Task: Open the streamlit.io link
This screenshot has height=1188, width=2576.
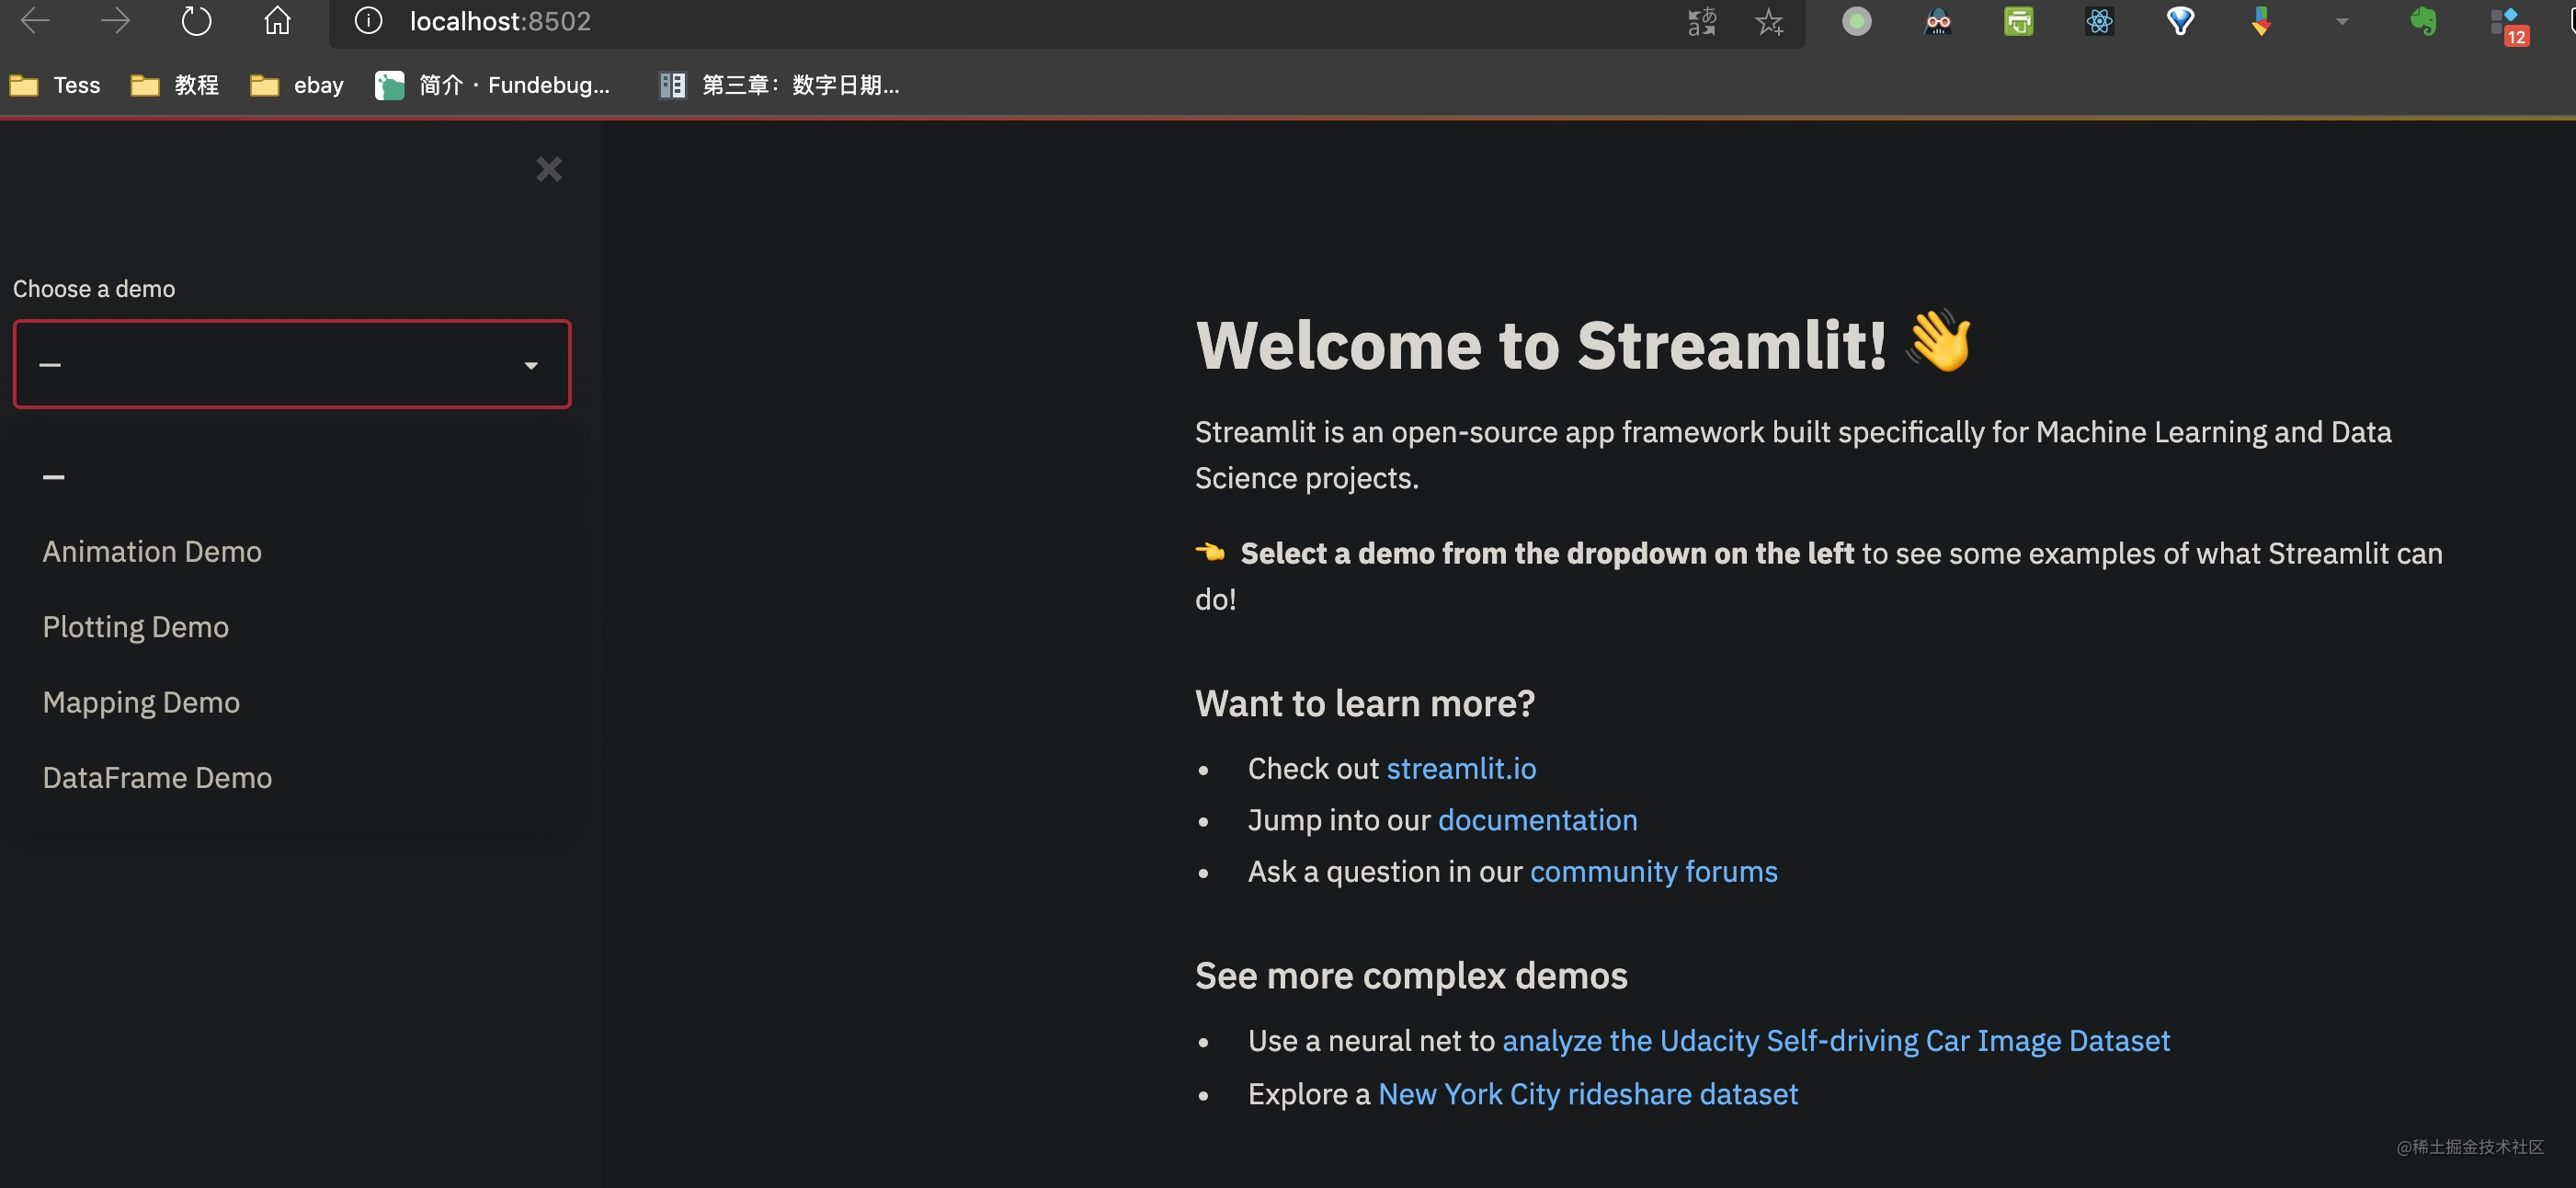Action: click(x=1461, y=768)
